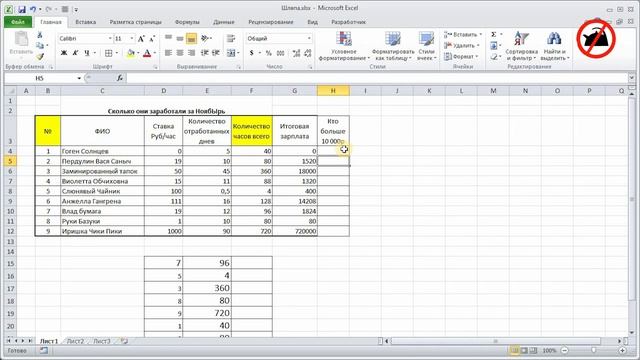The height and width of the screenshot is (360, 640).
Task: Click the Undo arrow in quick access toolbar
Action: (x=33, y=9)
